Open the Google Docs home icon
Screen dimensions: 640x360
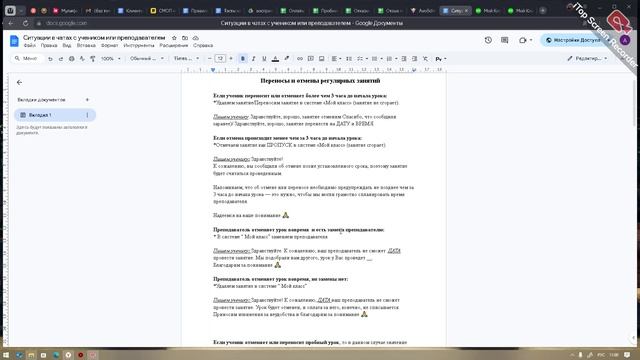(14, 41)
